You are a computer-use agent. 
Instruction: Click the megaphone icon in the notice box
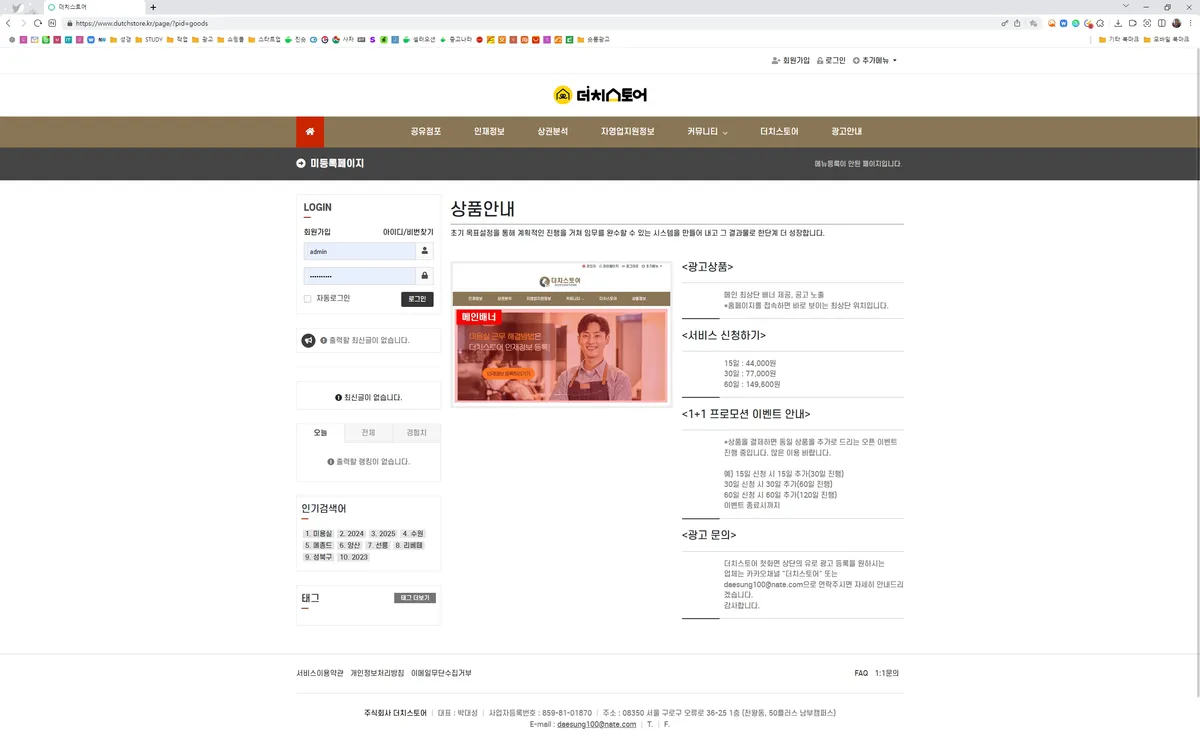coord(309,341)
